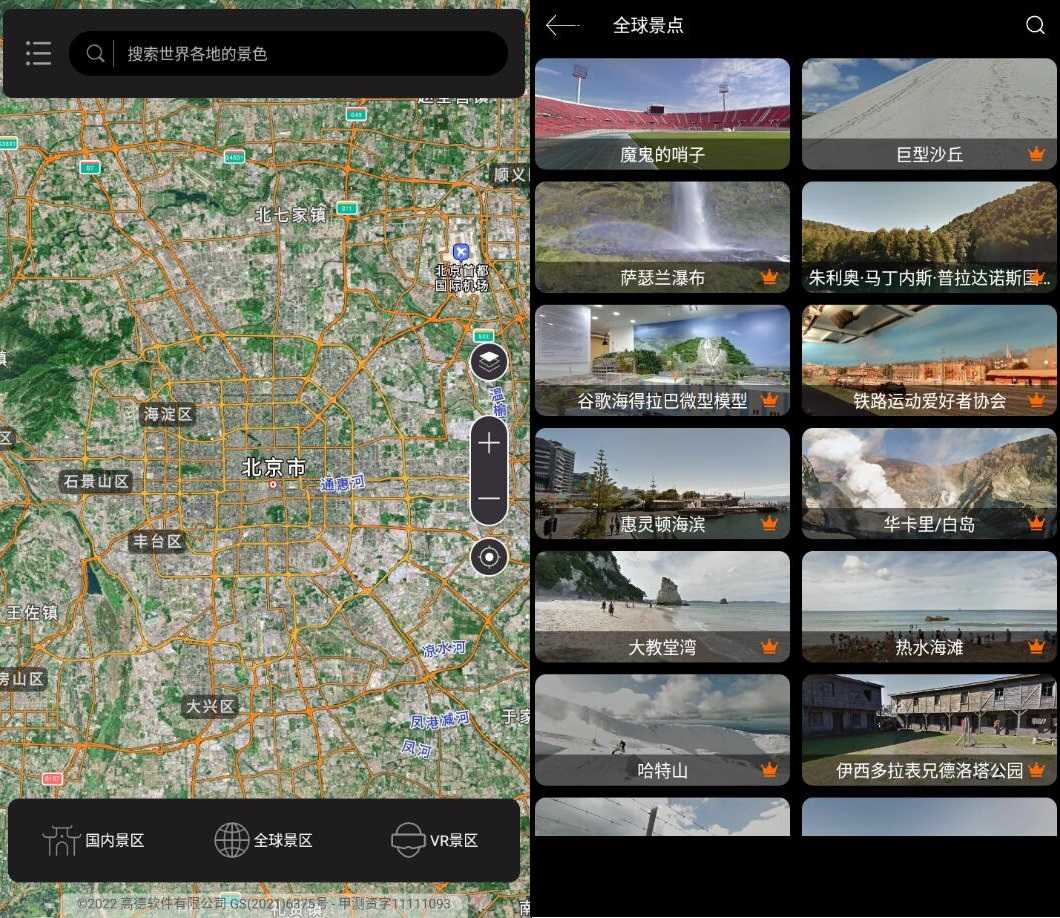Open the 国内景区 tab
The width and height of the screenshot is (1060, 918).
coord(94,840)
